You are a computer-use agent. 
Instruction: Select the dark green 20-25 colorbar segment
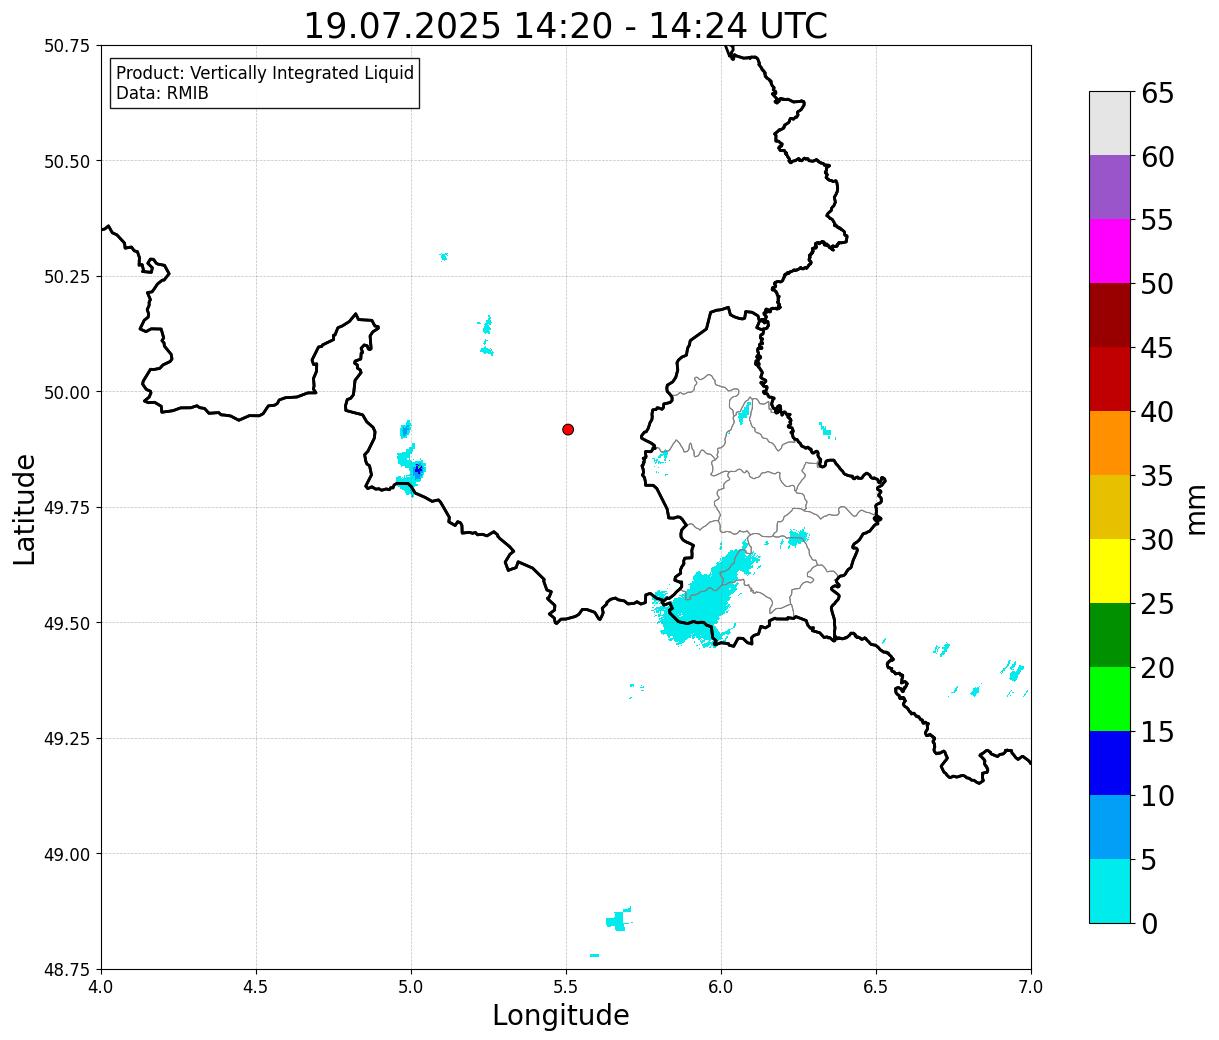coord(1110,635)
